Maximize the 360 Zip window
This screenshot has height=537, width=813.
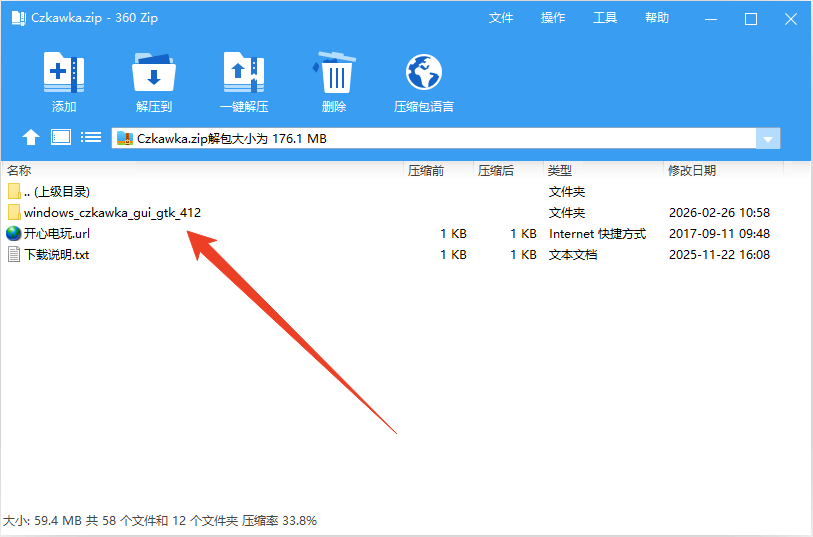750,19
